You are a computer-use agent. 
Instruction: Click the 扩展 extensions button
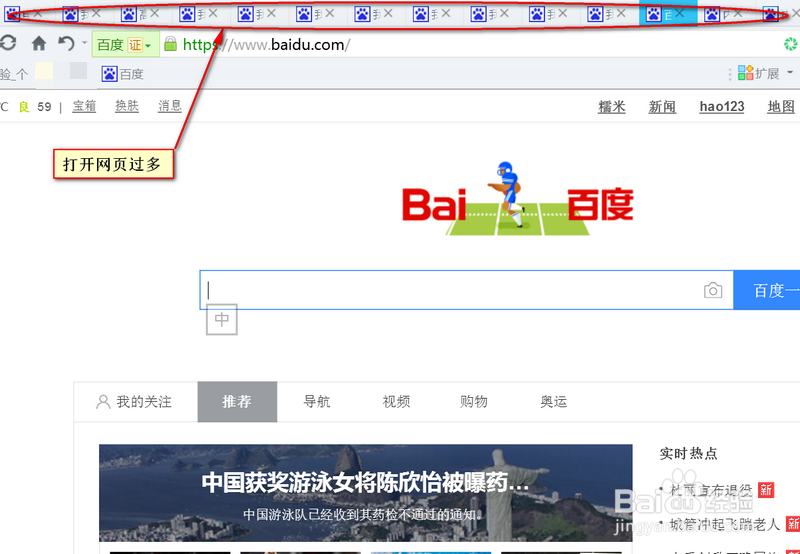tap(758, 73)
